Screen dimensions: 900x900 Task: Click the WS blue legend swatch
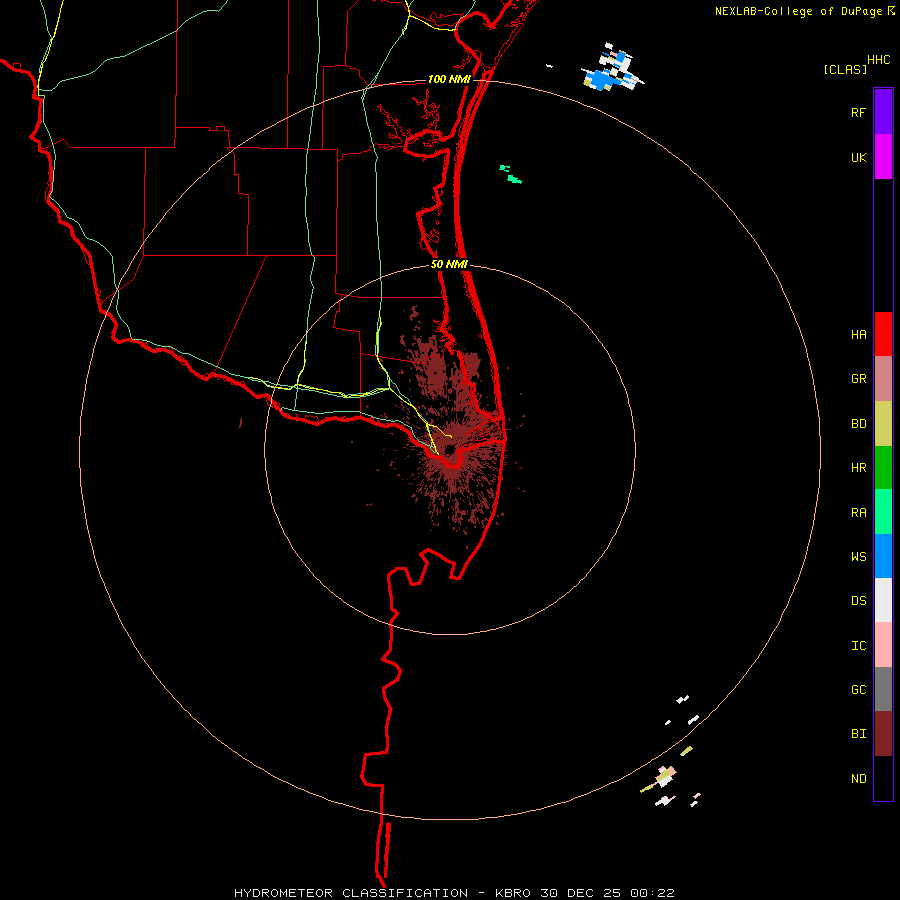[883, 556]
